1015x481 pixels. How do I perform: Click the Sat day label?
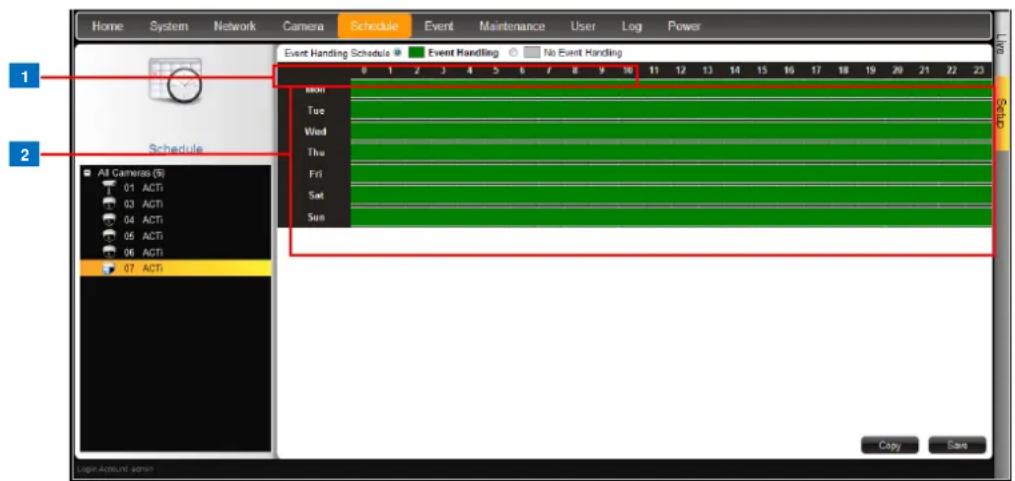pos(316,196)
